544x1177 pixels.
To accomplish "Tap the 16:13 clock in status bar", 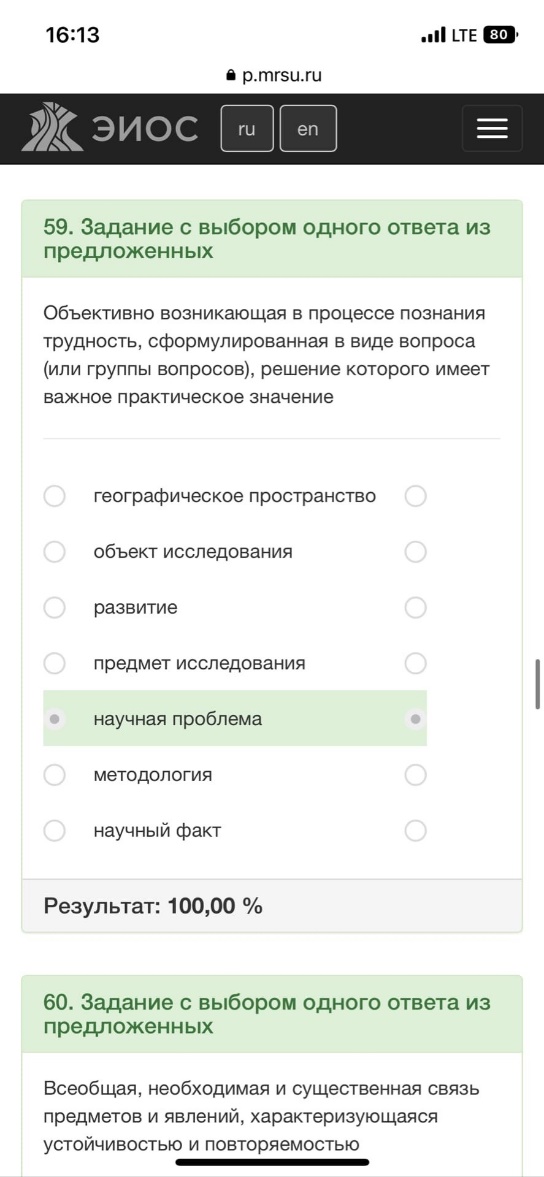I will click(73, 35).
